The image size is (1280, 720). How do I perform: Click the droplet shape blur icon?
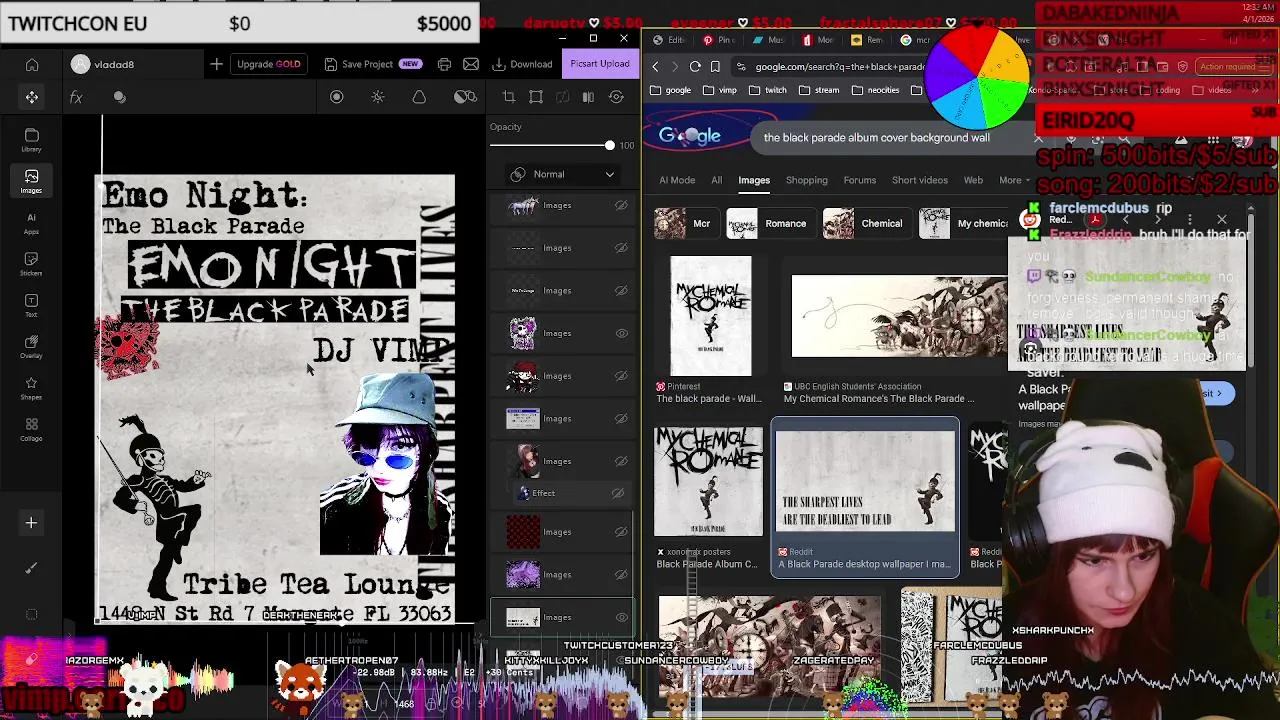[419, 97]
